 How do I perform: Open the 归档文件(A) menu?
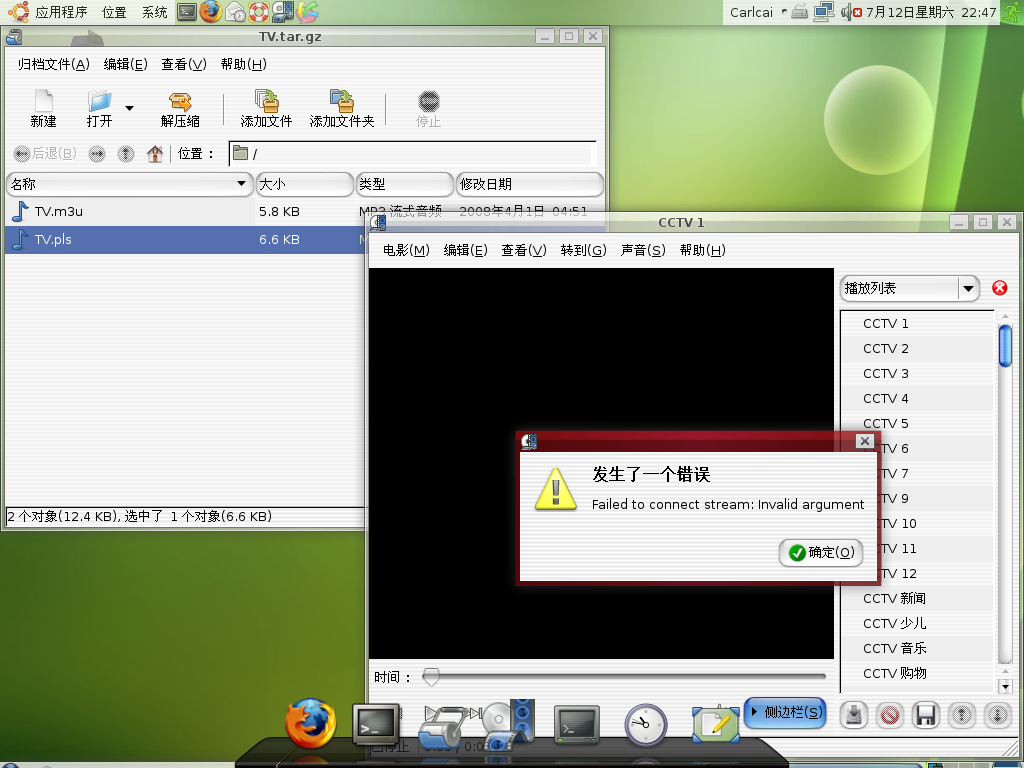(x=54, y=64)
